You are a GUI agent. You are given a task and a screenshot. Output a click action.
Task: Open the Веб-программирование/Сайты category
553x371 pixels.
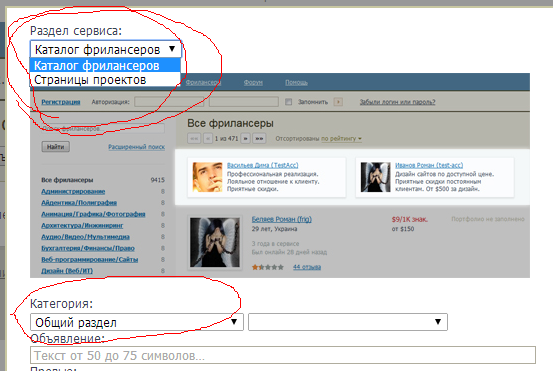[90, 259]
